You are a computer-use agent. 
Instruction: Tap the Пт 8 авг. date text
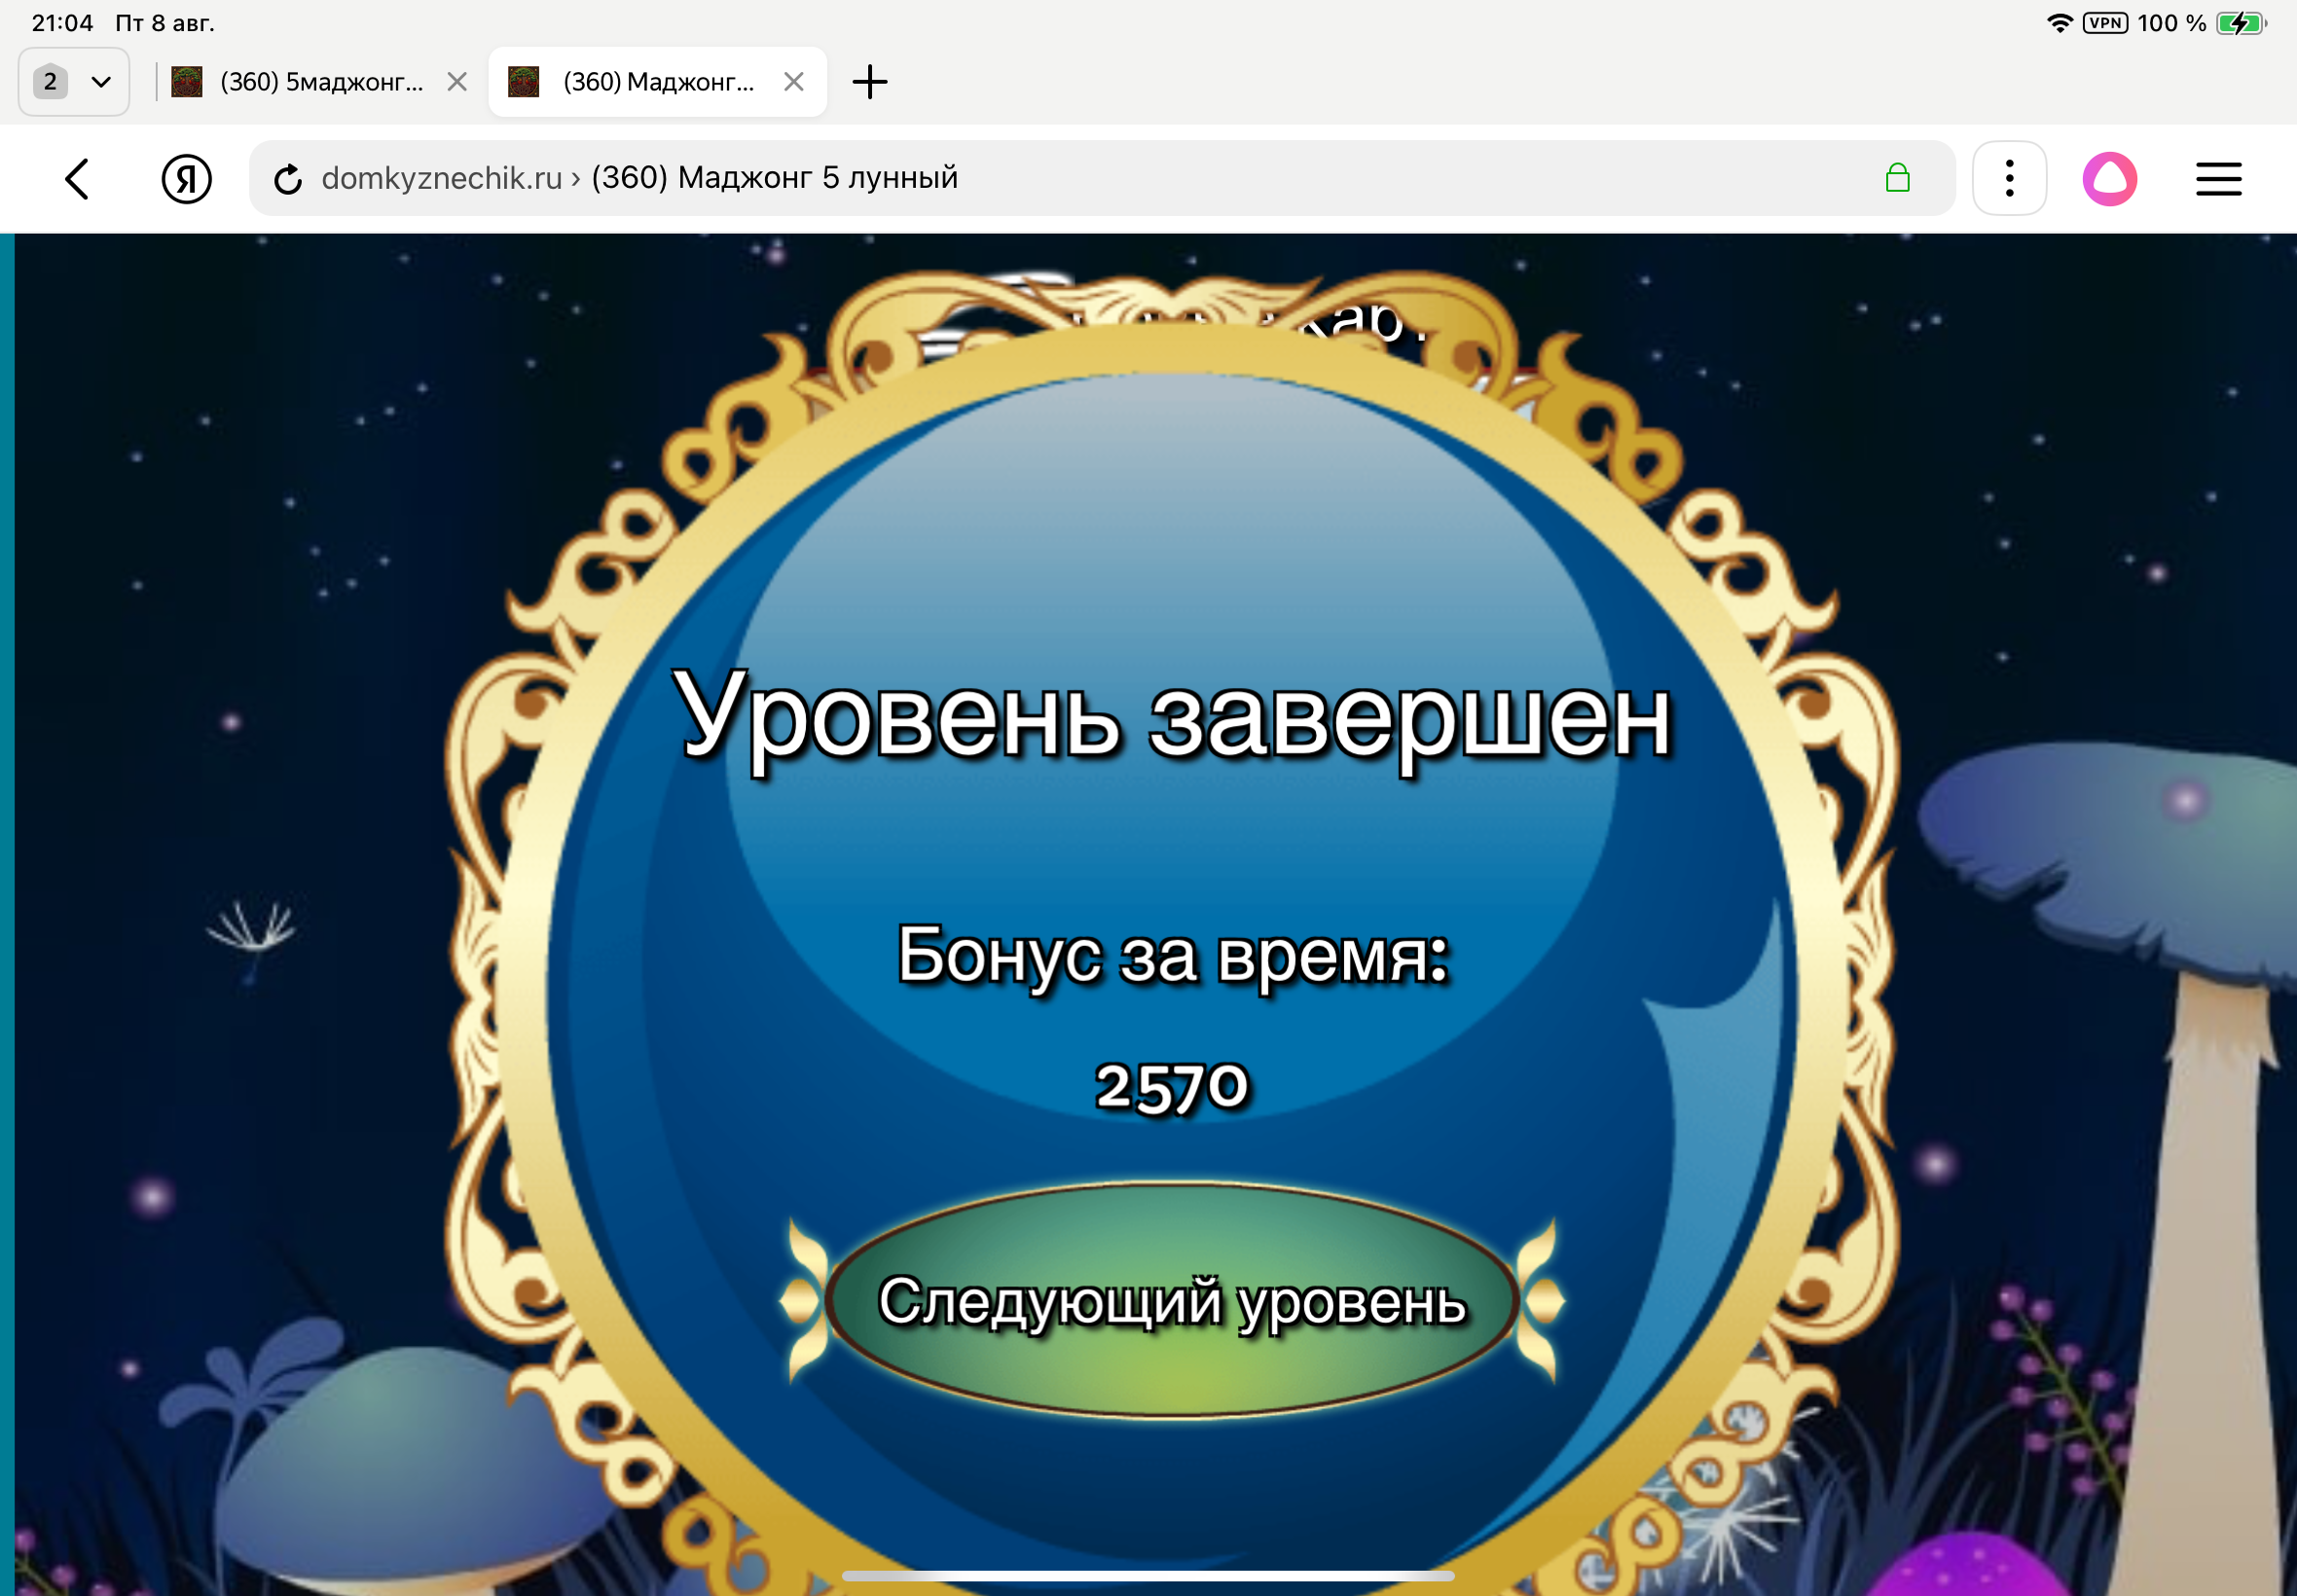pos(165,22)
